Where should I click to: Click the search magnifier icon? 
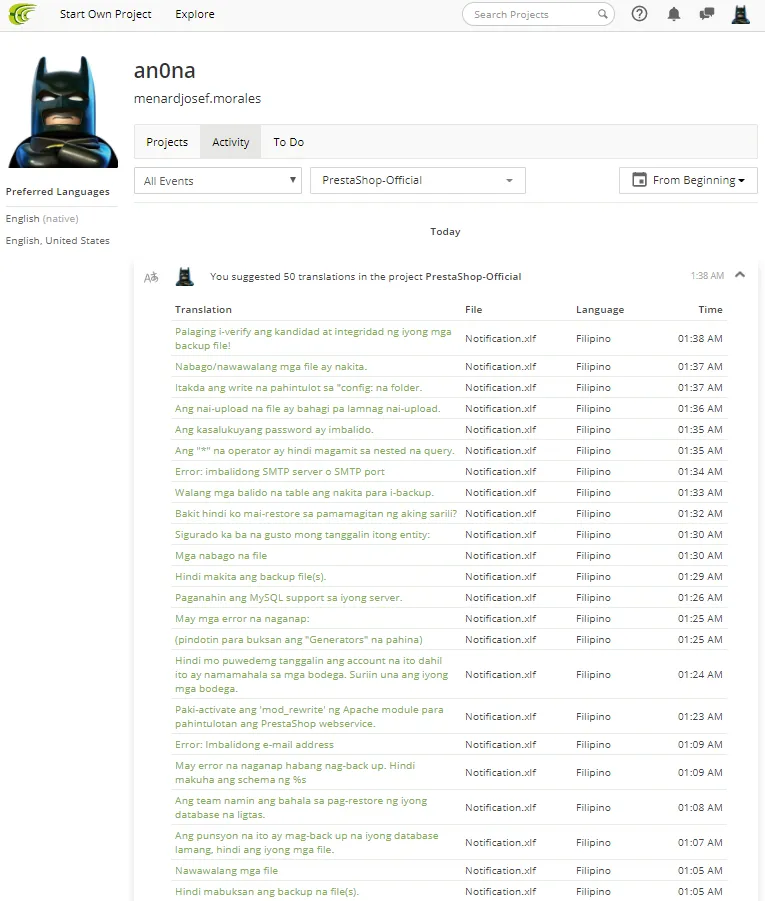pos(602,14)
